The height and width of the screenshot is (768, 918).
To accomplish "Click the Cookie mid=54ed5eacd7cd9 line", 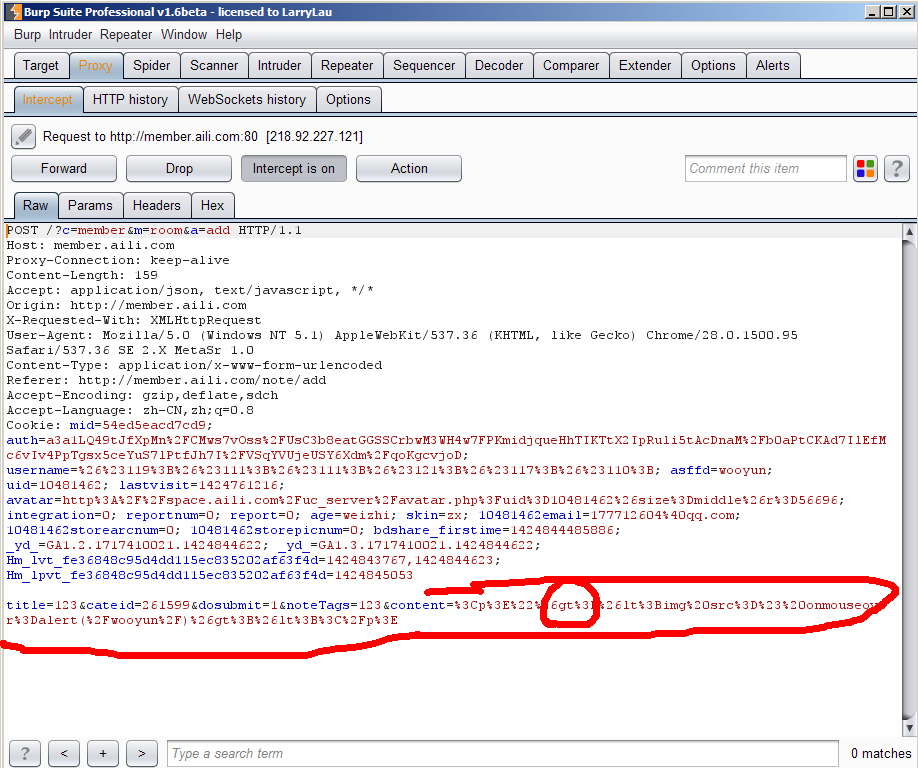I will (x=109, y=425).
